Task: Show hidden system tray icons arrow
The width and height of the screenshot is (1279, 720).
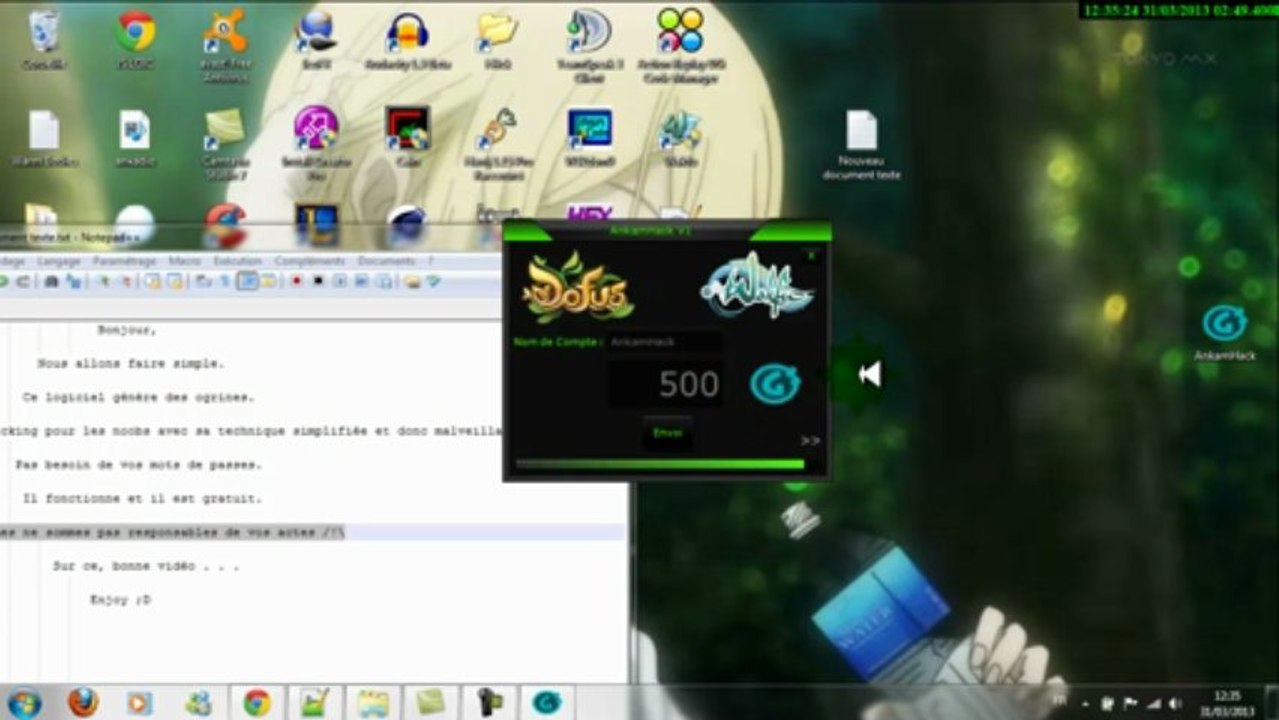Action: [x=1084, y=704]
